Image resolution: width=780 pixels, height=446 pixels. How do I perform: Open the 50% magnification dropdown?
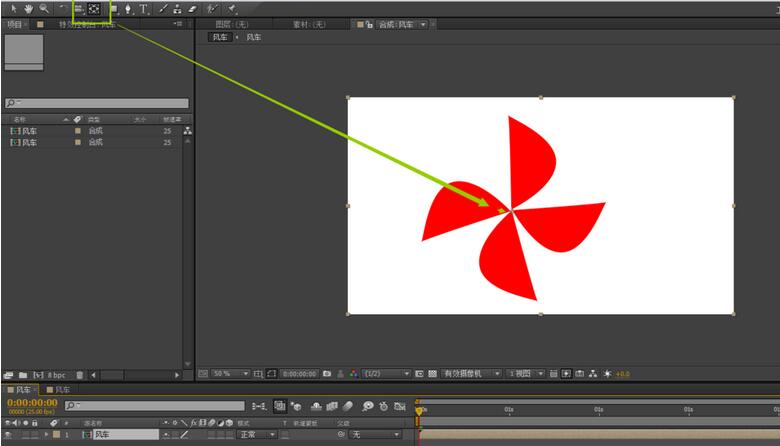[x=230, y=373]
